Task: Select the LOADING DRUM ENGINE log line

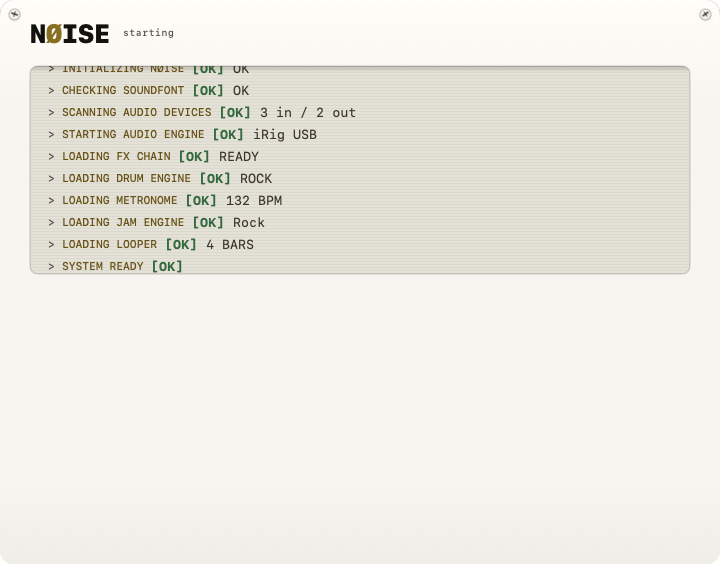Action: 360,179
